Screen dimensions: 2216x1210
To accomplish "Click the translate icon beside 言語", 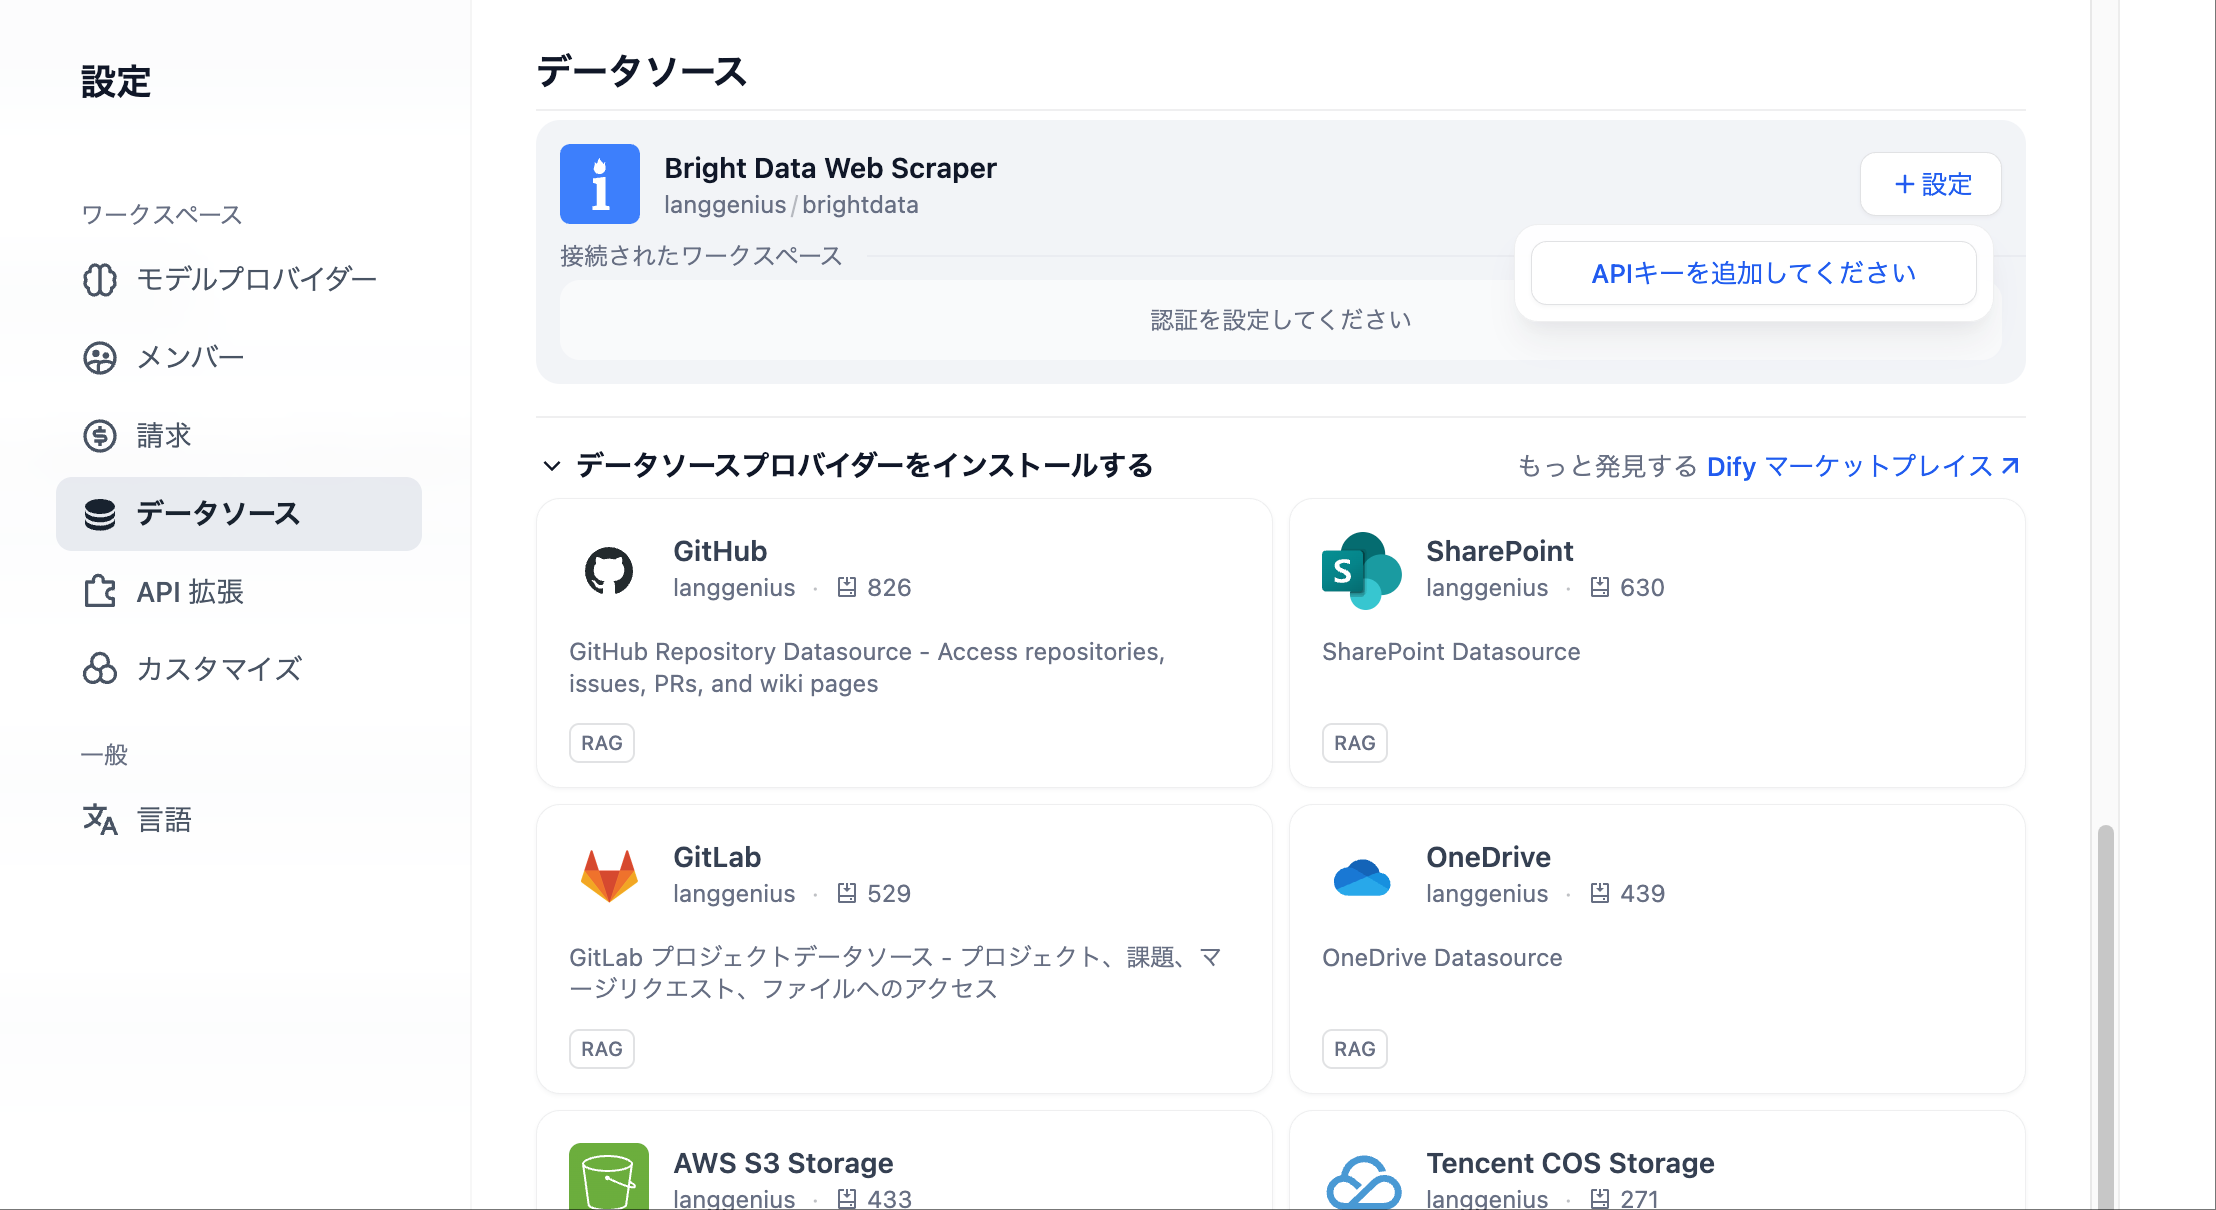I will click(100, 820).
